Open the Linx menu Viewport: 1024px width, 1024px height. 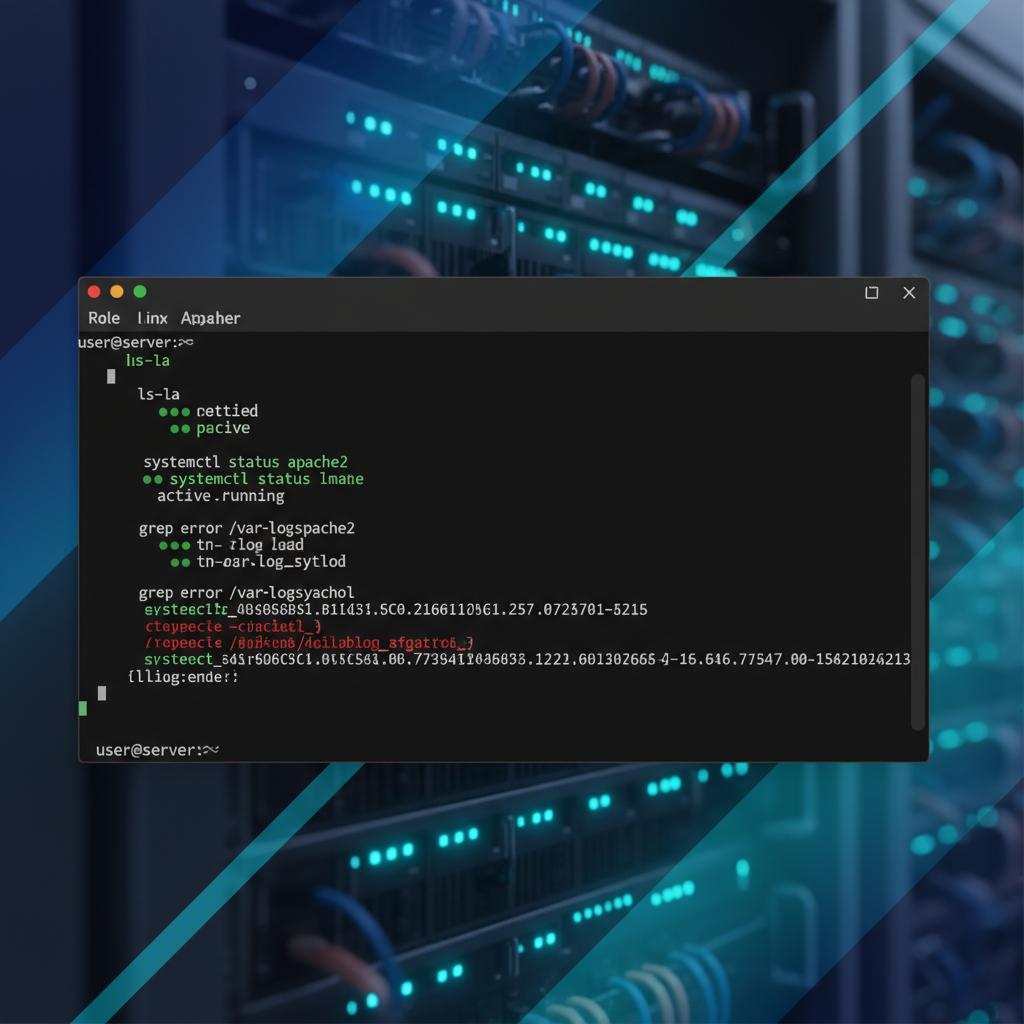point(152,318)
